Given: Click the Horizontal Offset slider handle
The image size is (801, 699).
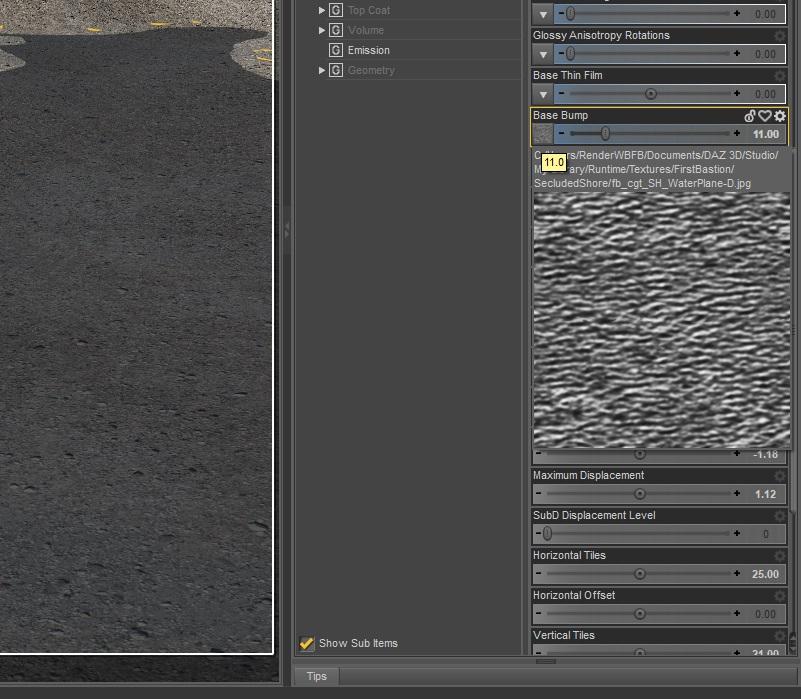Looking at the screenshot, I should pos(639,614).
